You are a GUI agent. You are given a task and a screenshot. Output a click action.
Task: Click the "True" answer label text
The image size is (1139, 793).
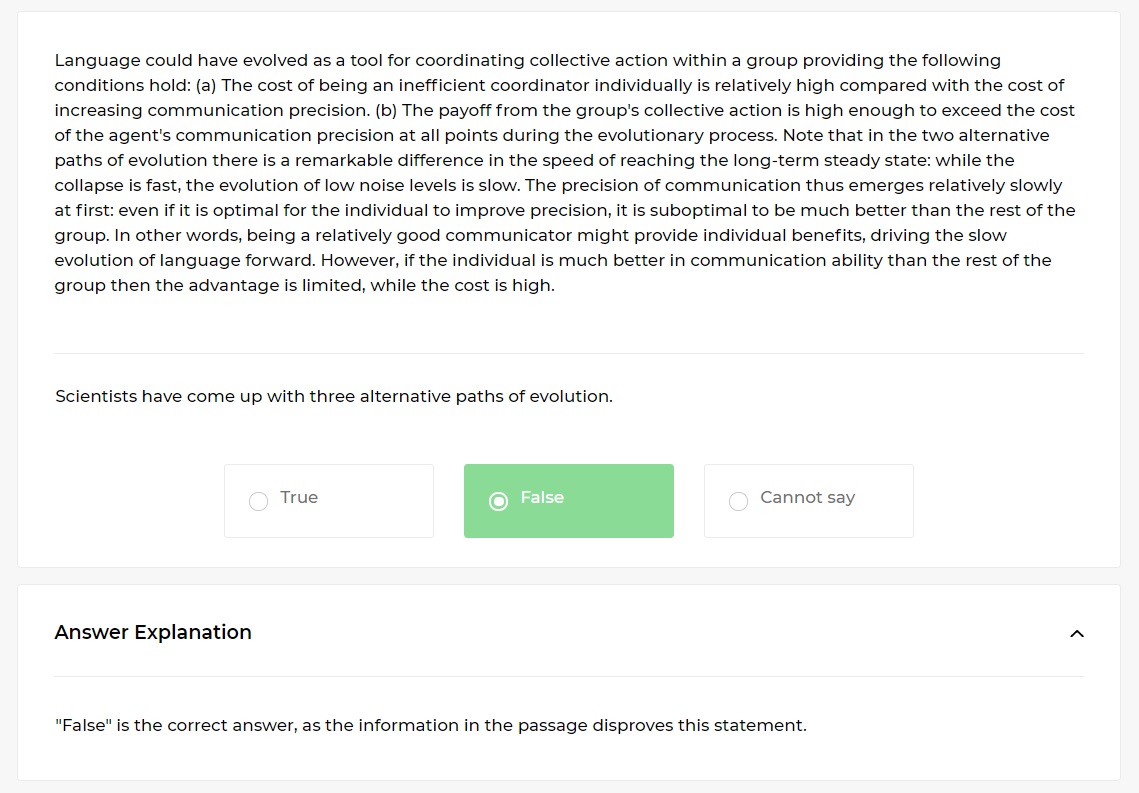299,498
